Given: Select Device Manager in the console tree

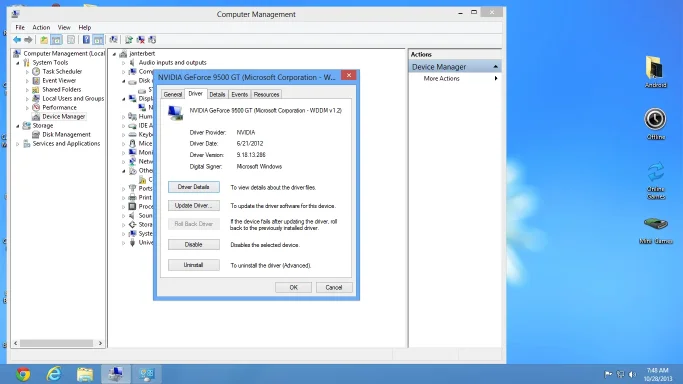Looking at the screenshot, I should [x=64, y=117].
